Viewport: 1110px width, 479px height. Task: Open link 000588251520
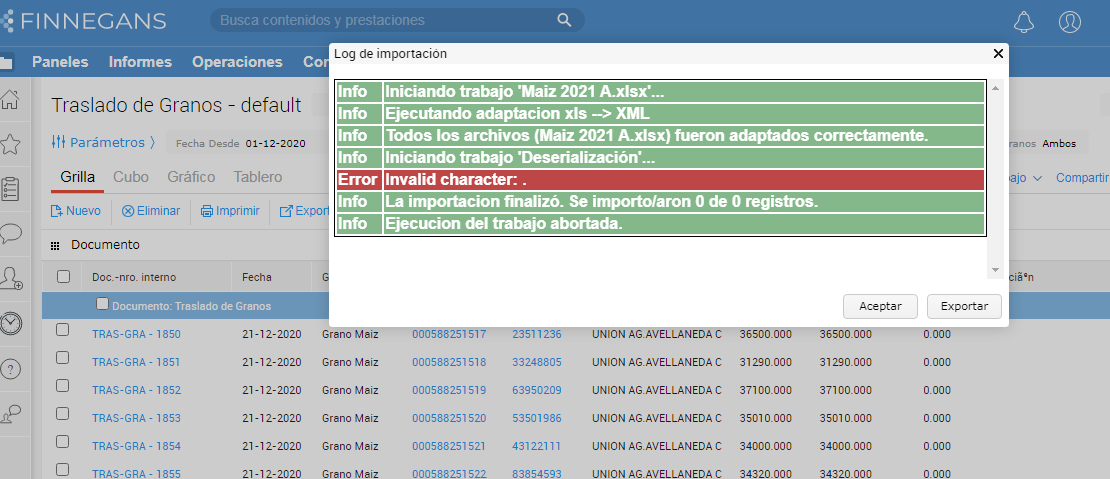click(449, 418)
